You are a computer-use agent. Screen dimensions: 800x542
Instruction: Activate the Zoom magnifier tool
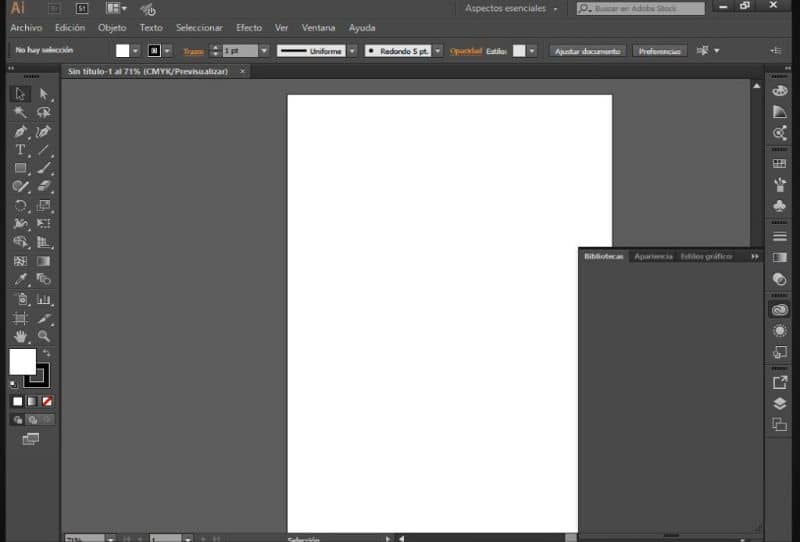[x=43, y=336]
